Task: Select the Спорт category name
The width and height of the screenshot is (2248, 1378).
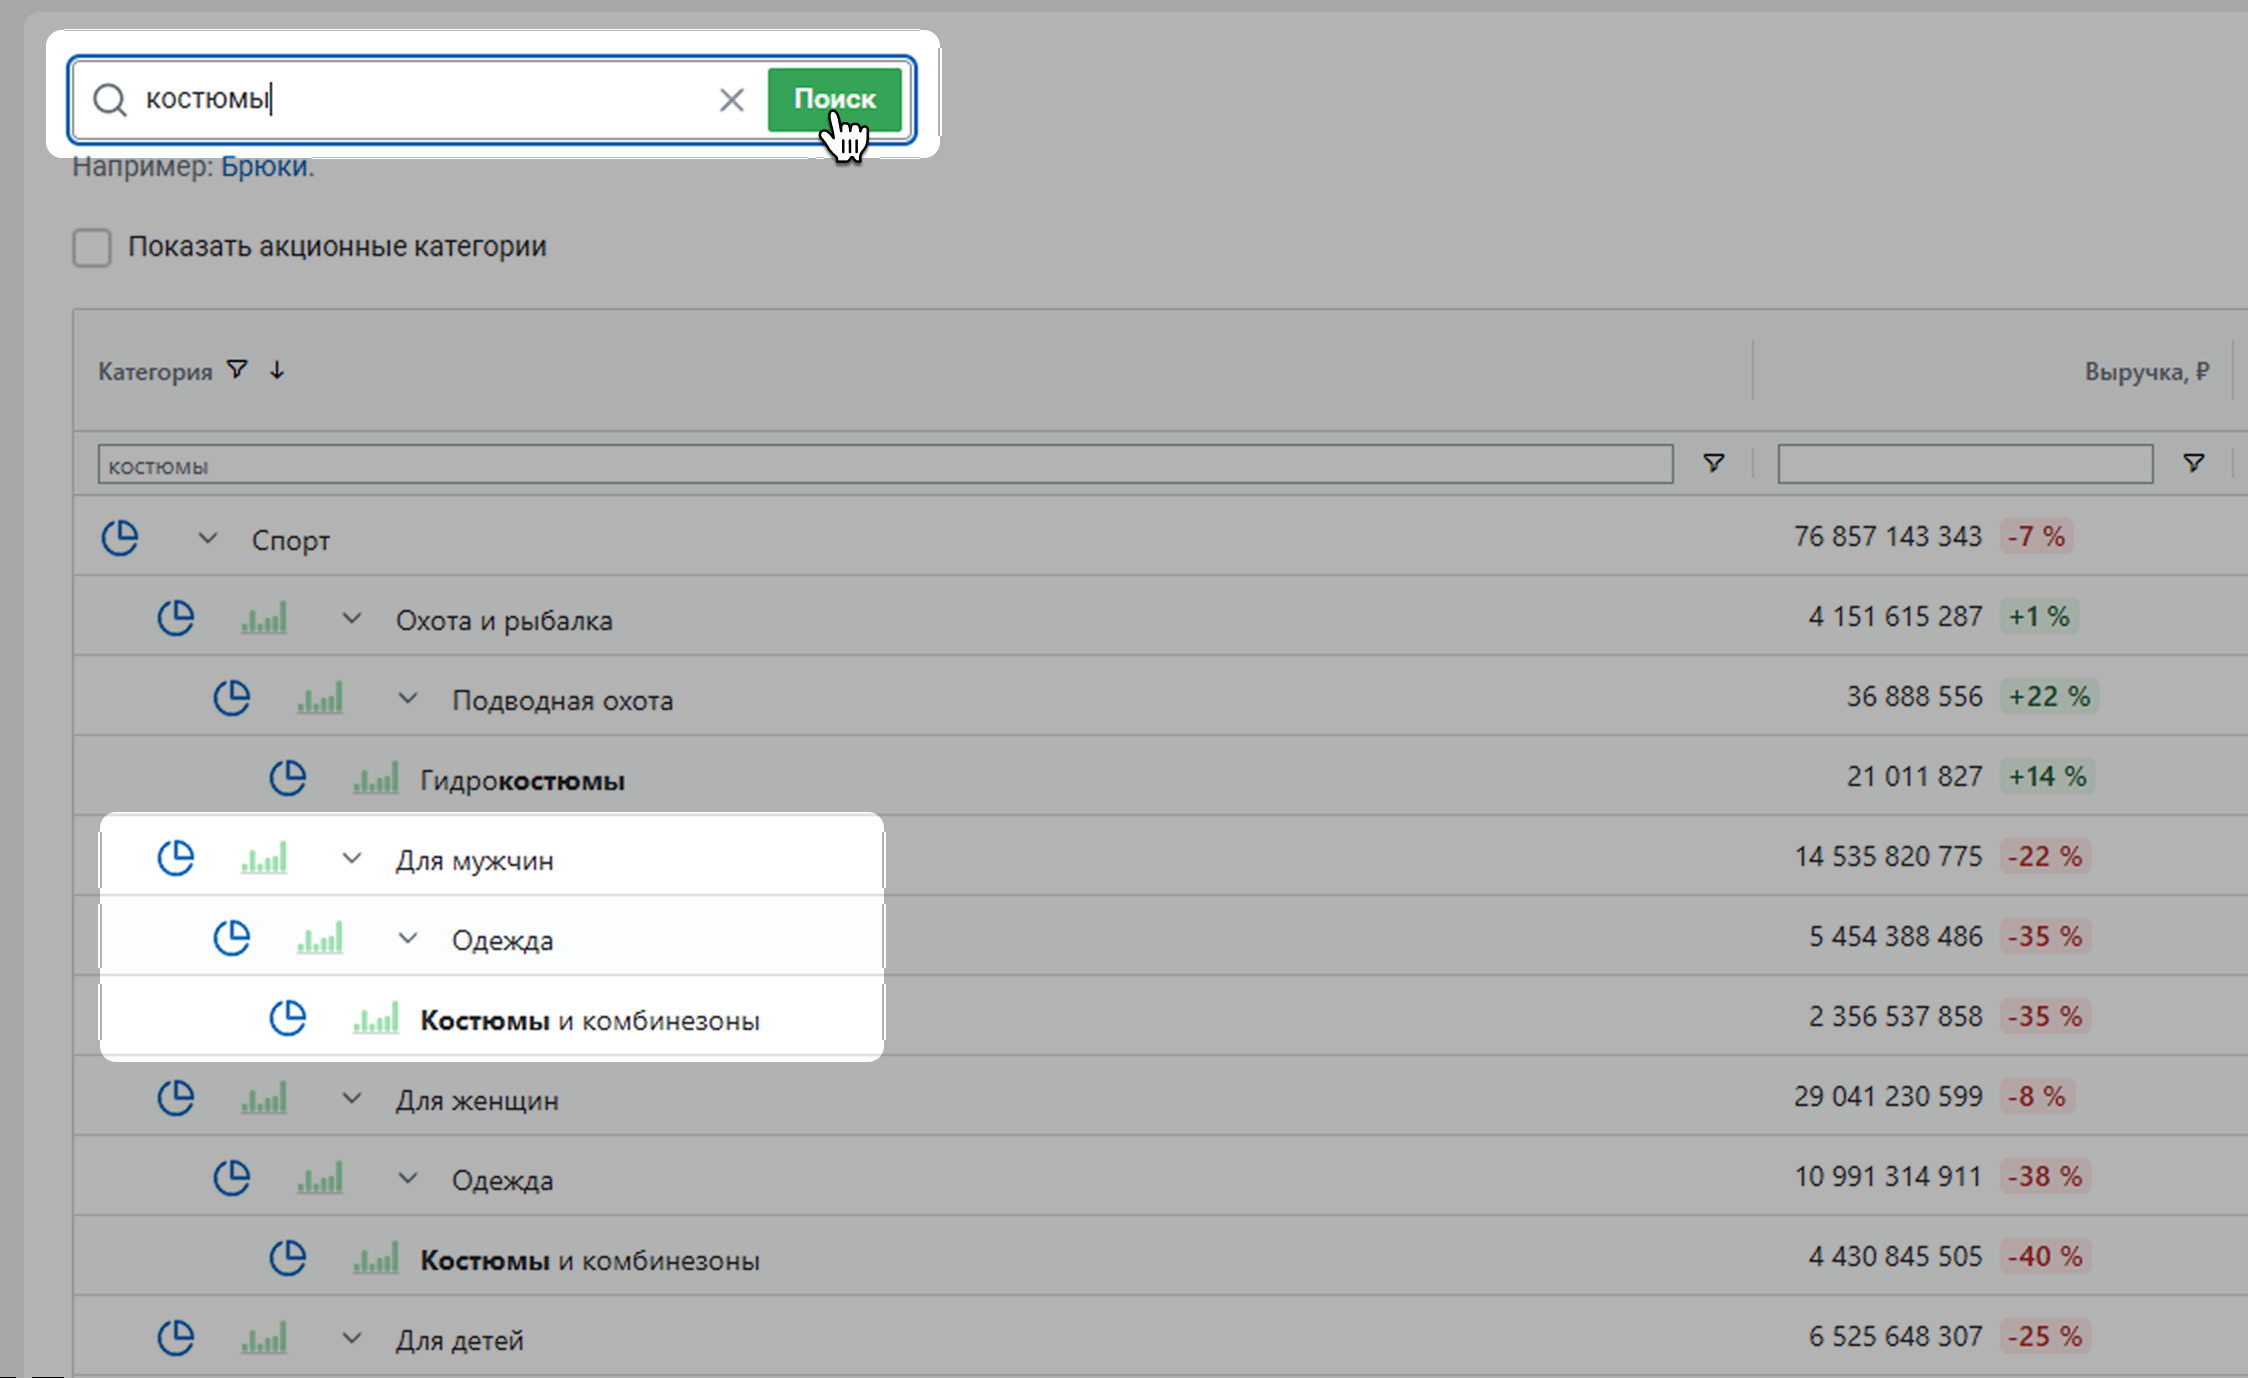Action: tap(291, 541)
